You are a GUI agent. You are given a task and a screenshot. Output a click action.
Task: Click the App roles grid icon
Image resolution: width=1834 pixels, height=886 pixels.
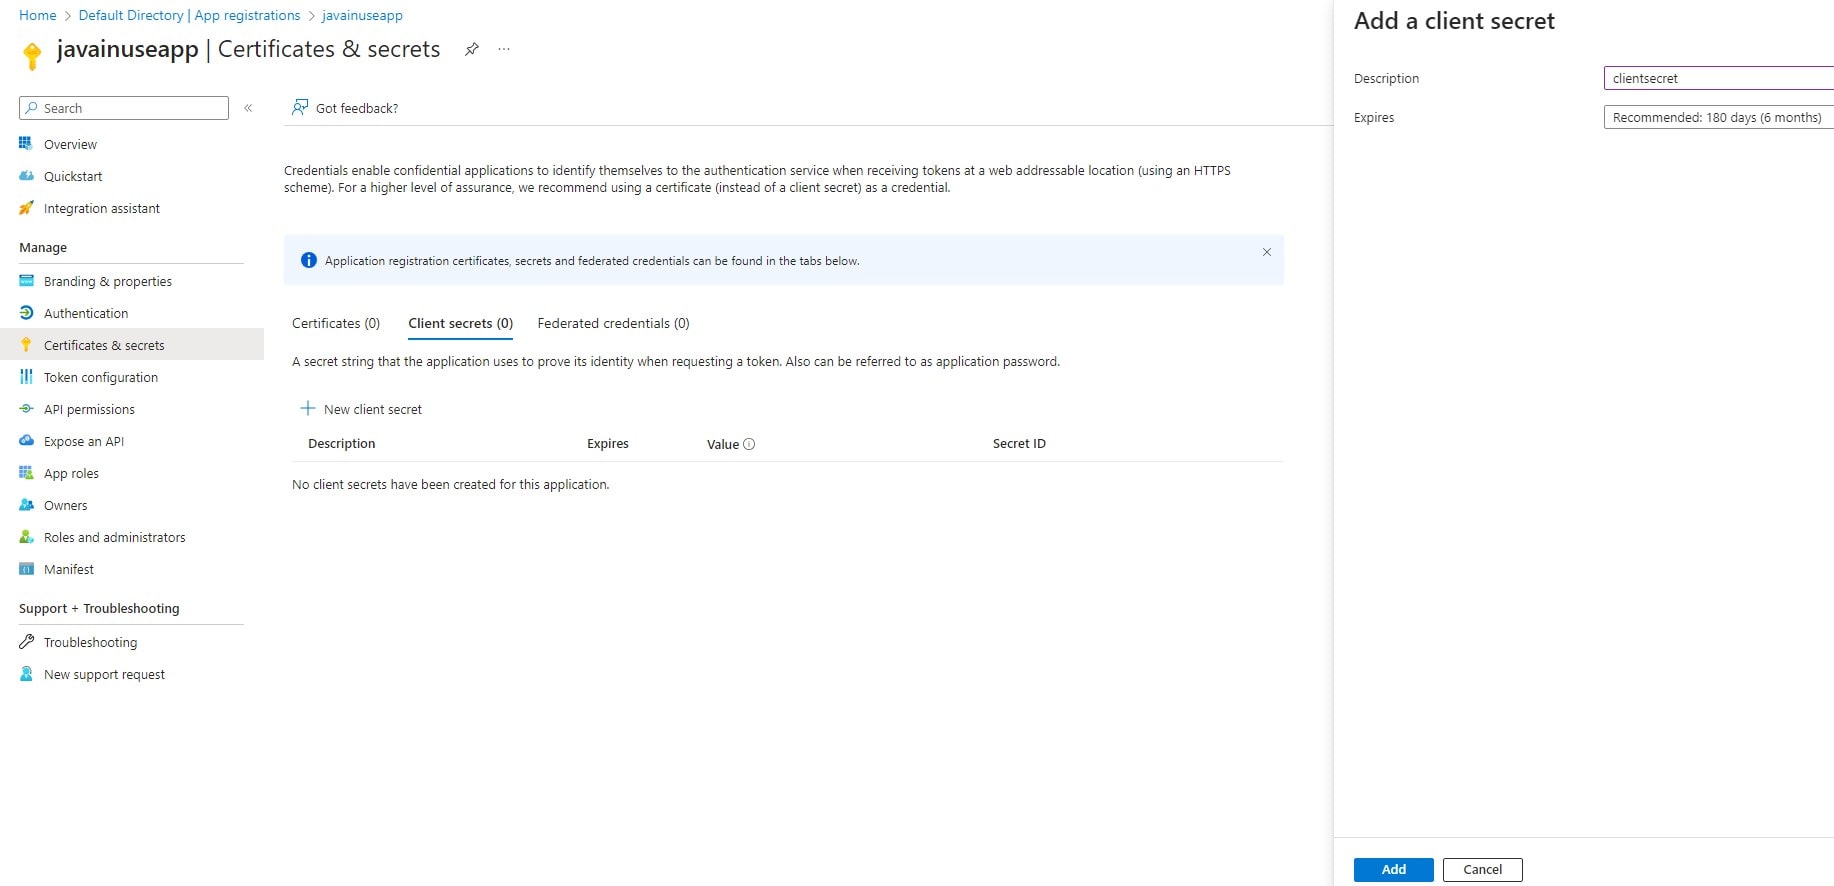click(26, 473)
